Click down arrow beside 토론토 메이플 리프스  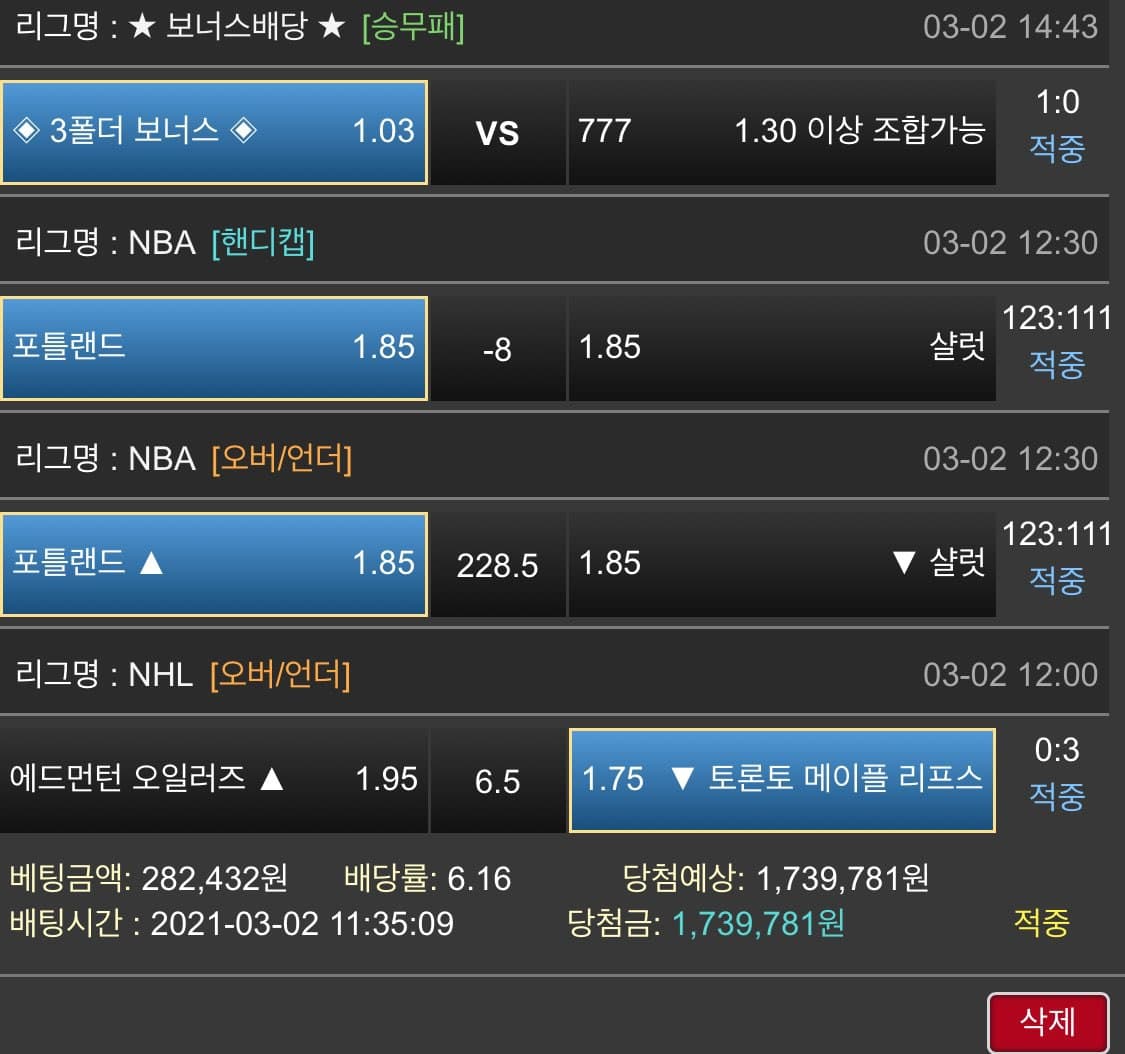coord(682,778)
